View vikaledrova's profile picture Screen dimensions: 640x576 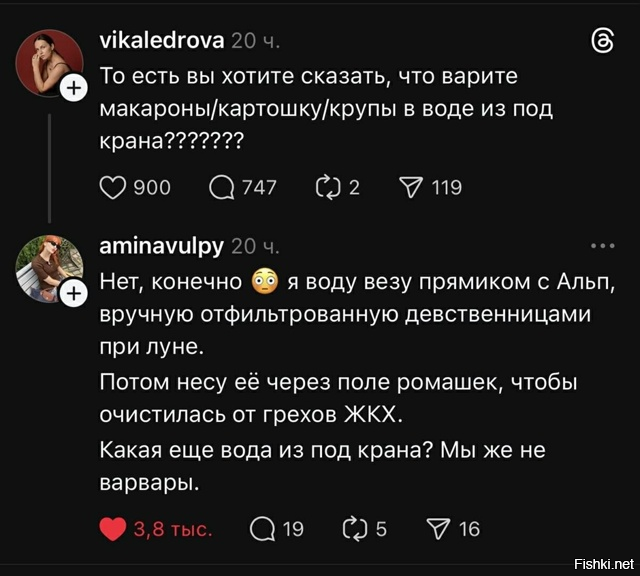pos(48,62)
